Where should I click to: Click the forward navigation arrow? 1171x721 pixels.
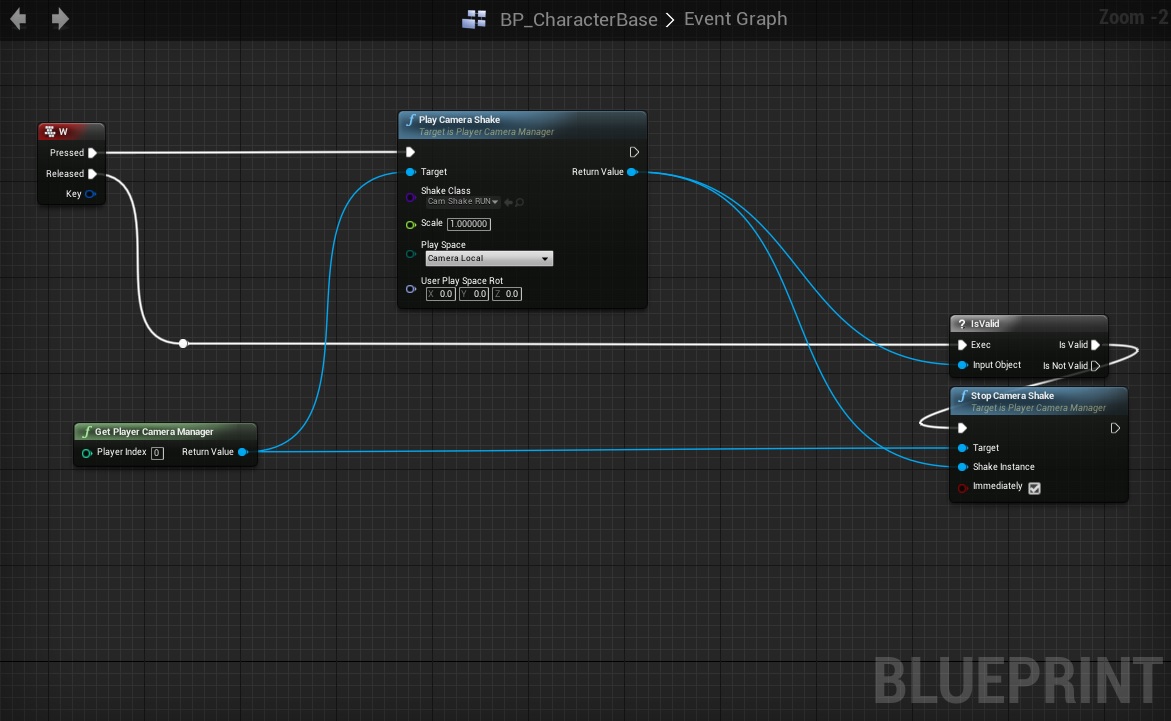(60, 19)
